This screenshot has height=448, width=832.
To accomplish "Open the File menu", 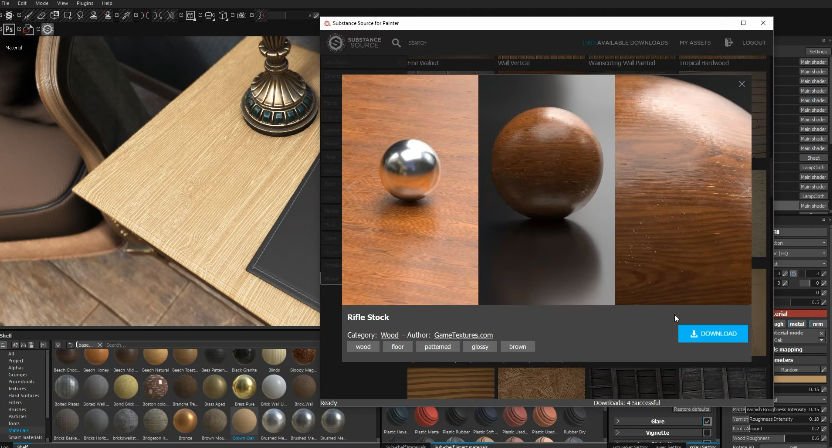I will pyautogui.click(x=5, y=3).
